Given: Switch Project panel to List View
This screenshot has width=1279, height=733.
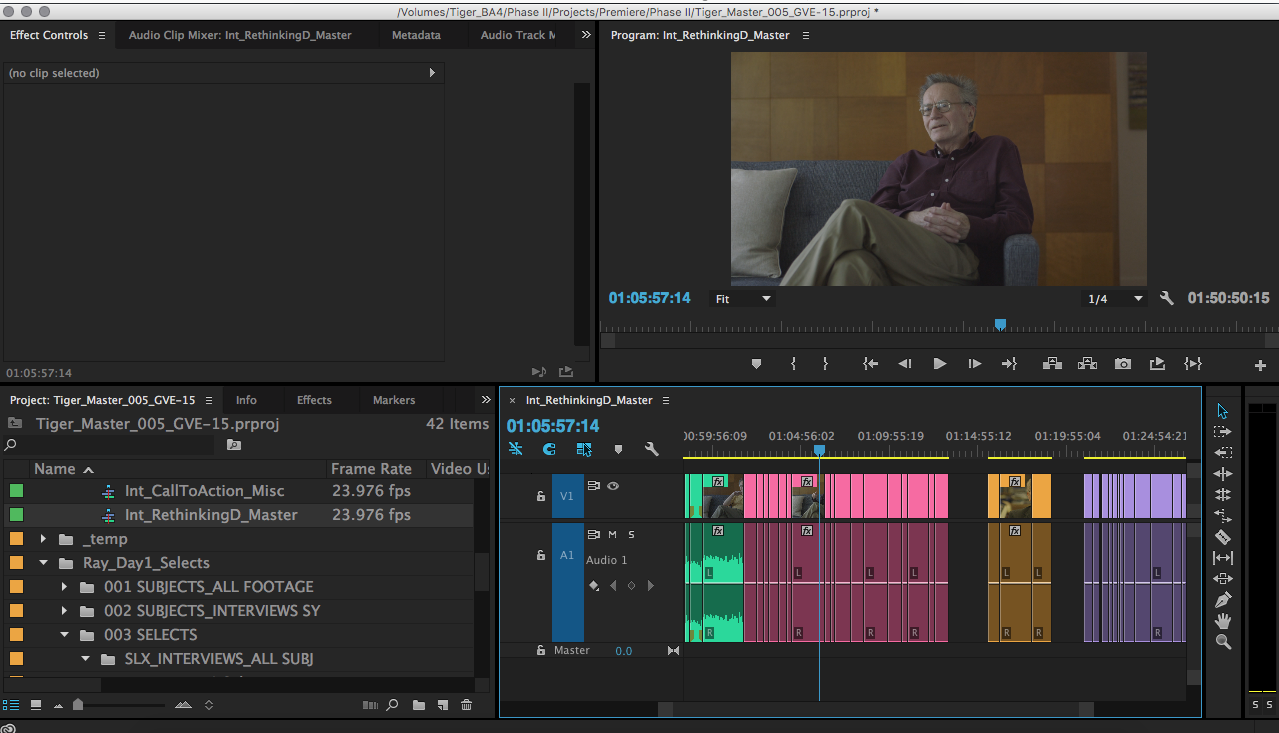Looking at the screenshot, I should click(12, 705).
